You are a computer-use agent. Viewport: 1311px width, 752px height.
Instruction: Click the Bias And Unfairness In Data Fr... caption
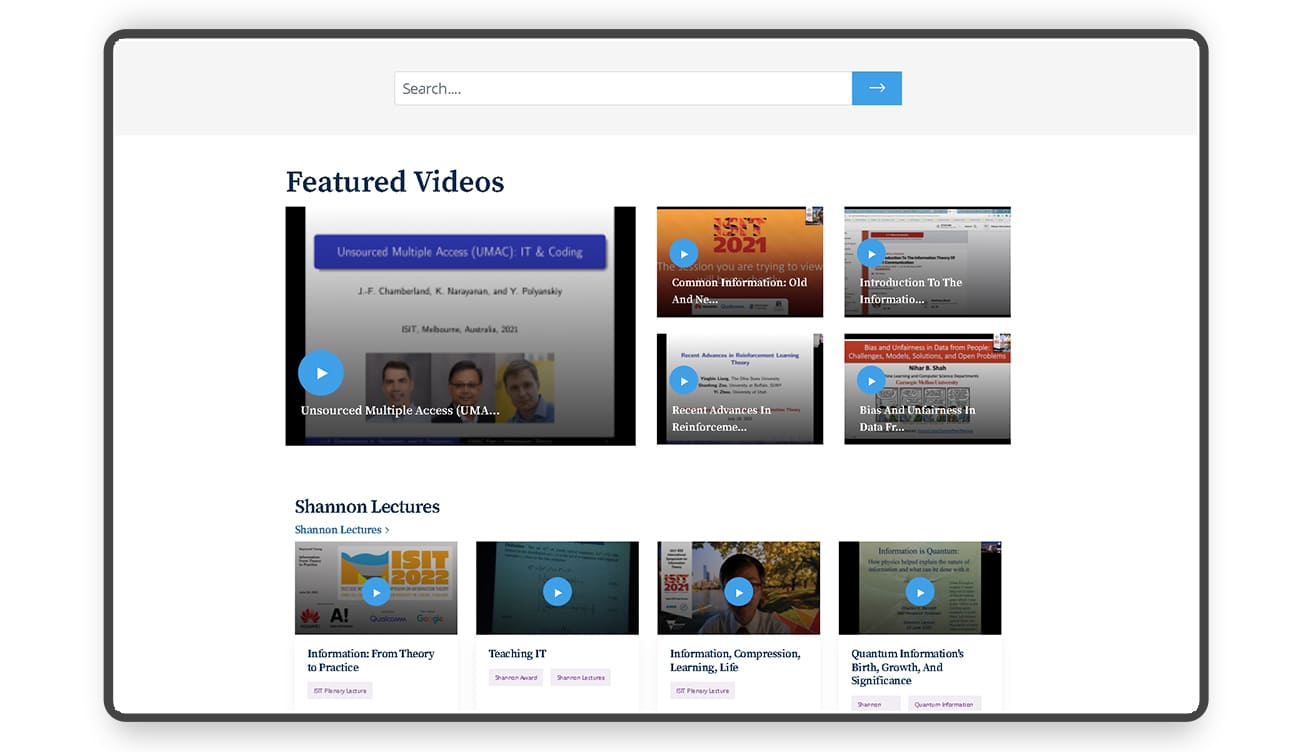tap(917, 419)
